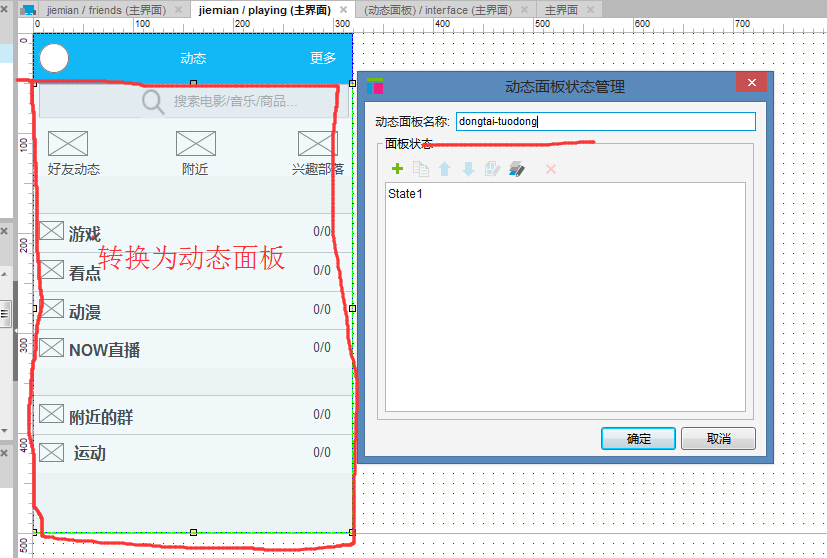
Task: Select State1 in the panel states list
Action: pyautogui.click(x=405, y=194)
